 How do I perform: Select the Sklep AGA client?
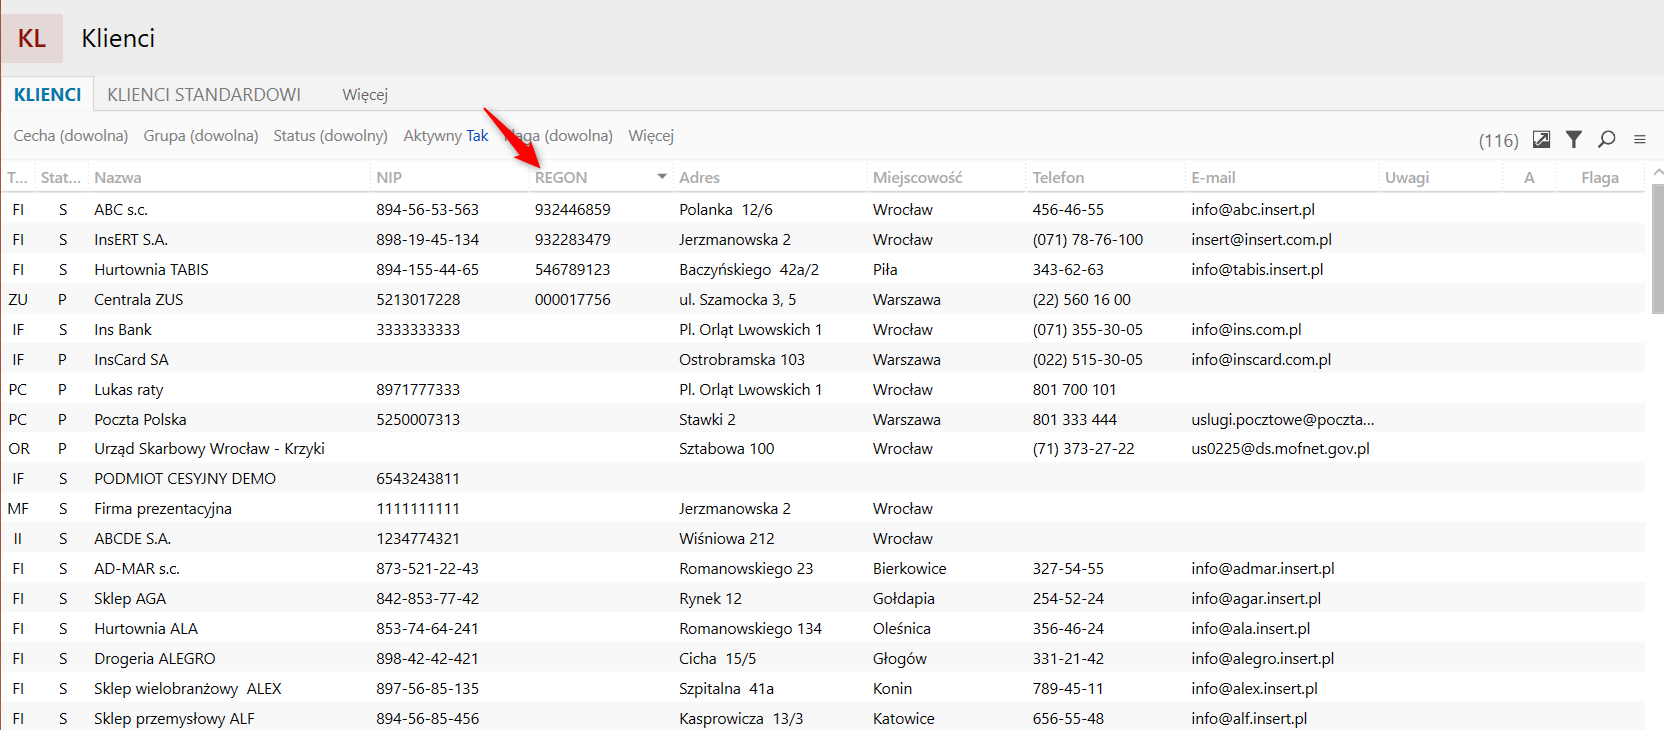click(823, 599)
